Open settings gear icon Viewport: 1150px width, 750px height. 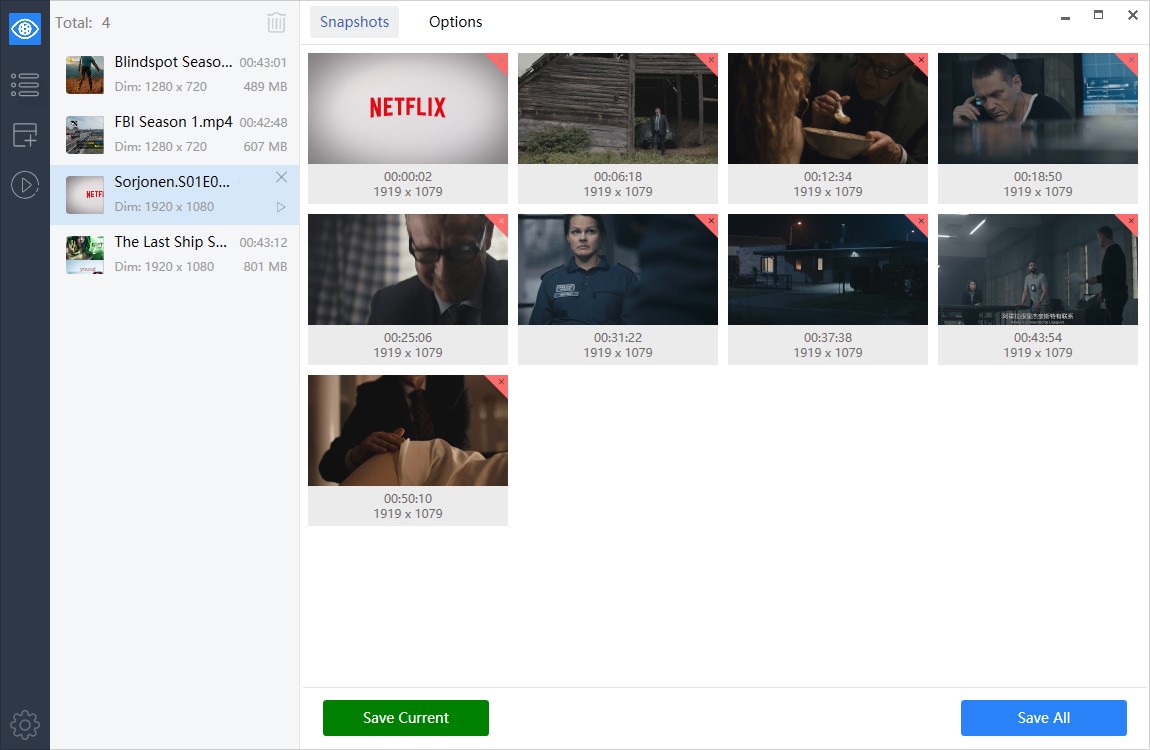(25, 724)
